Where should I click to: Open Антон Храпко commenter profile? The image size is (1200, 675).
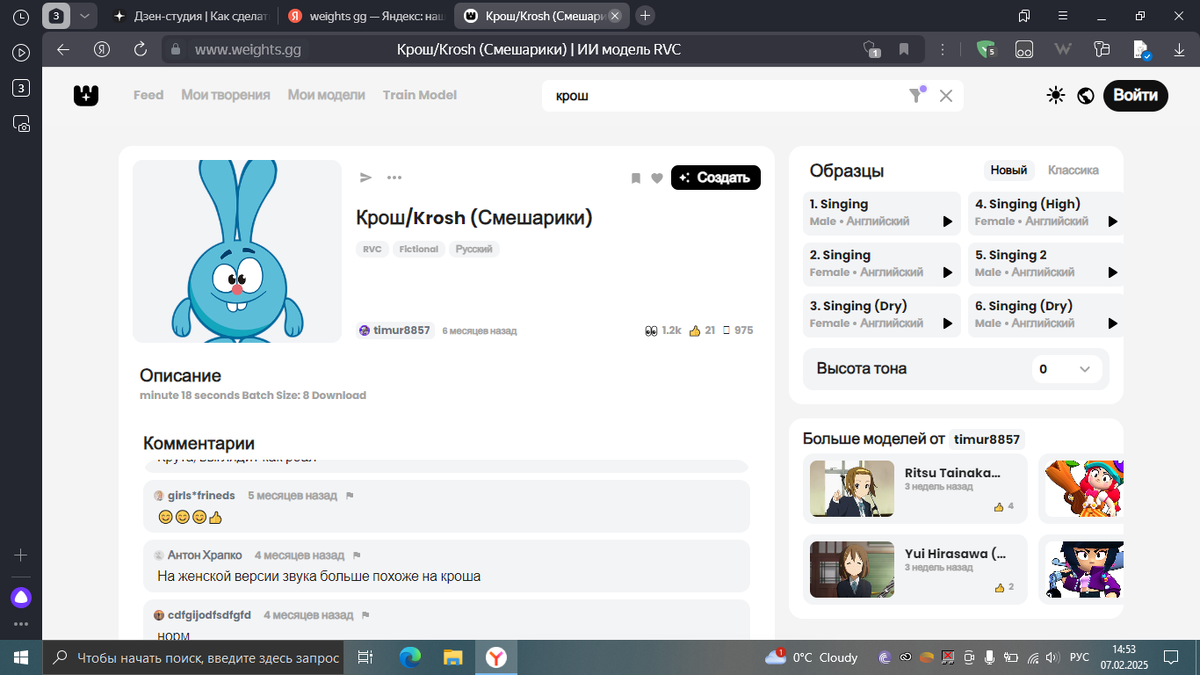tap(204, 555)
